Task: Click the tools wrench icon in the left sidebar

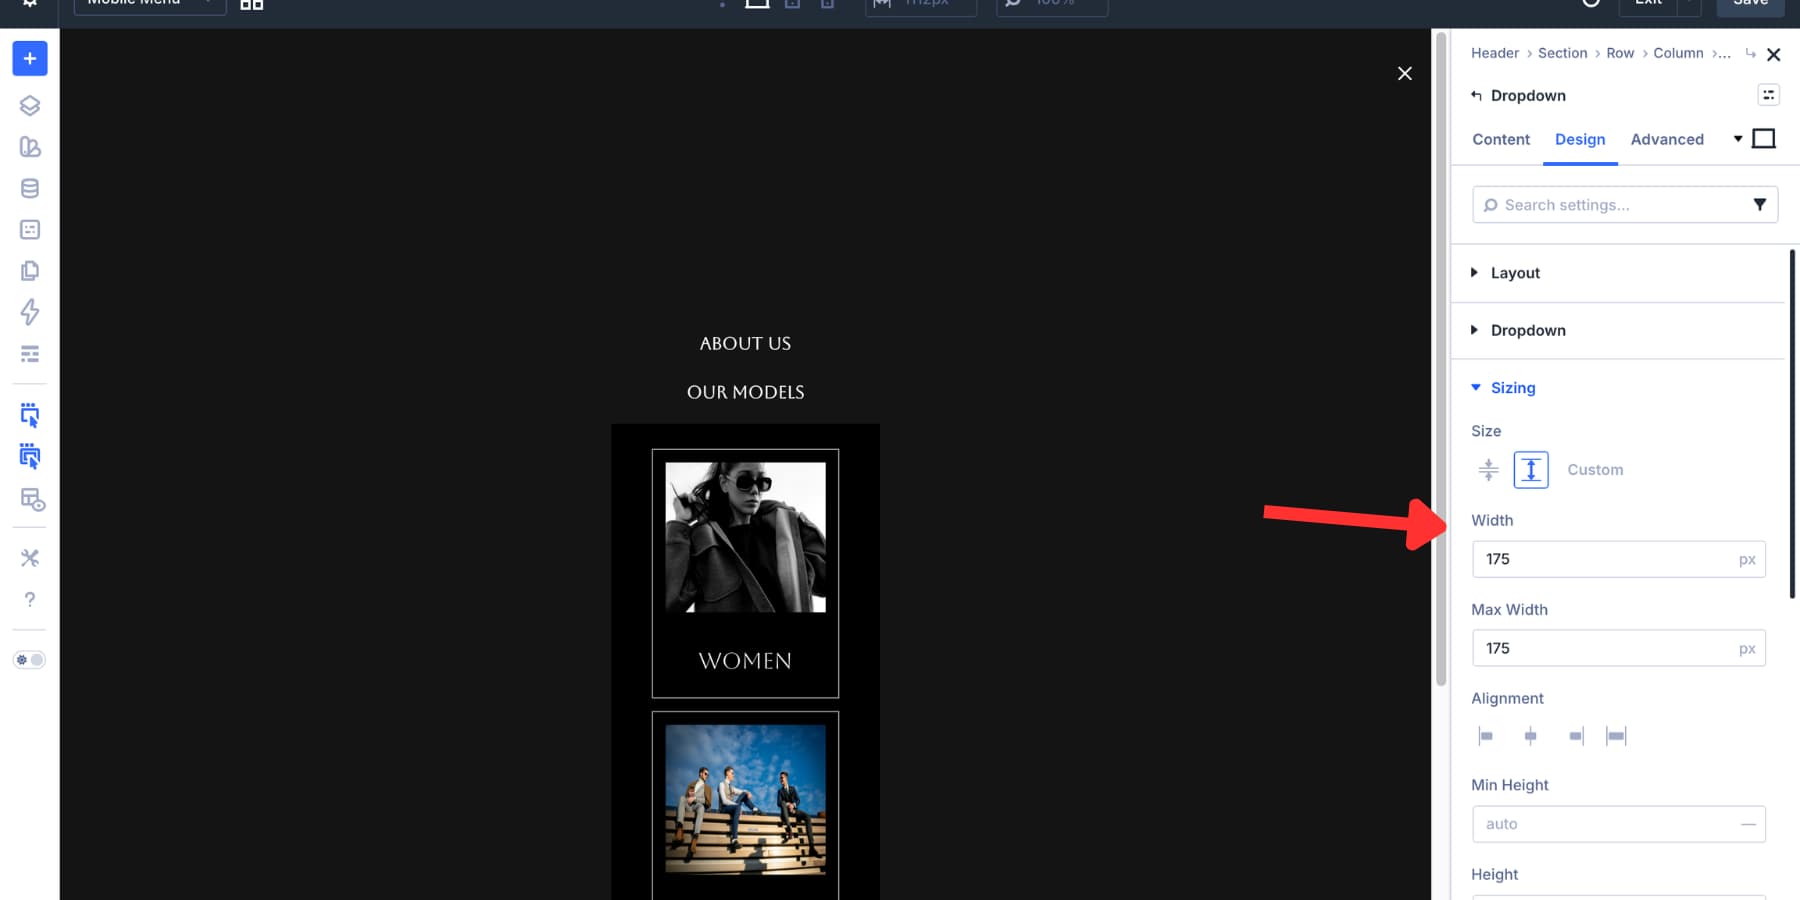Action: (30, 558)
